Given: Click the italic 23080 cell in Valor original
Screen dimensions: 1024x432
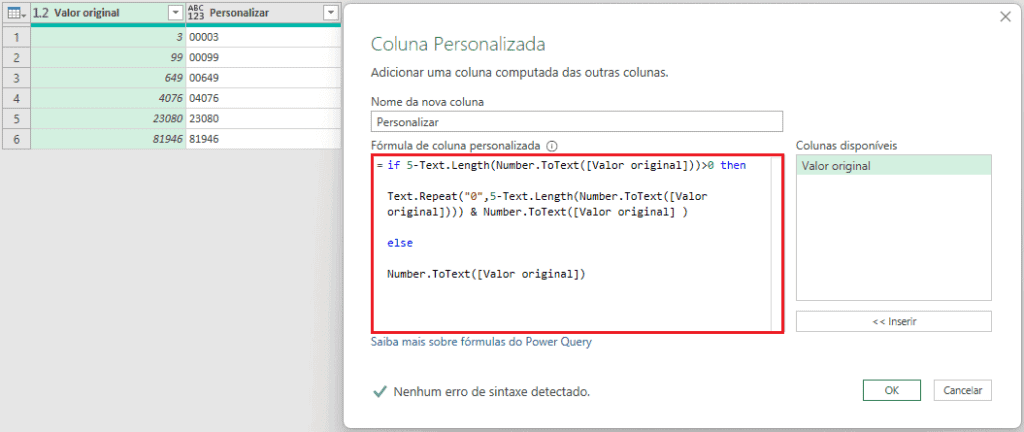Looking at the screenshot, I should 108,119.
